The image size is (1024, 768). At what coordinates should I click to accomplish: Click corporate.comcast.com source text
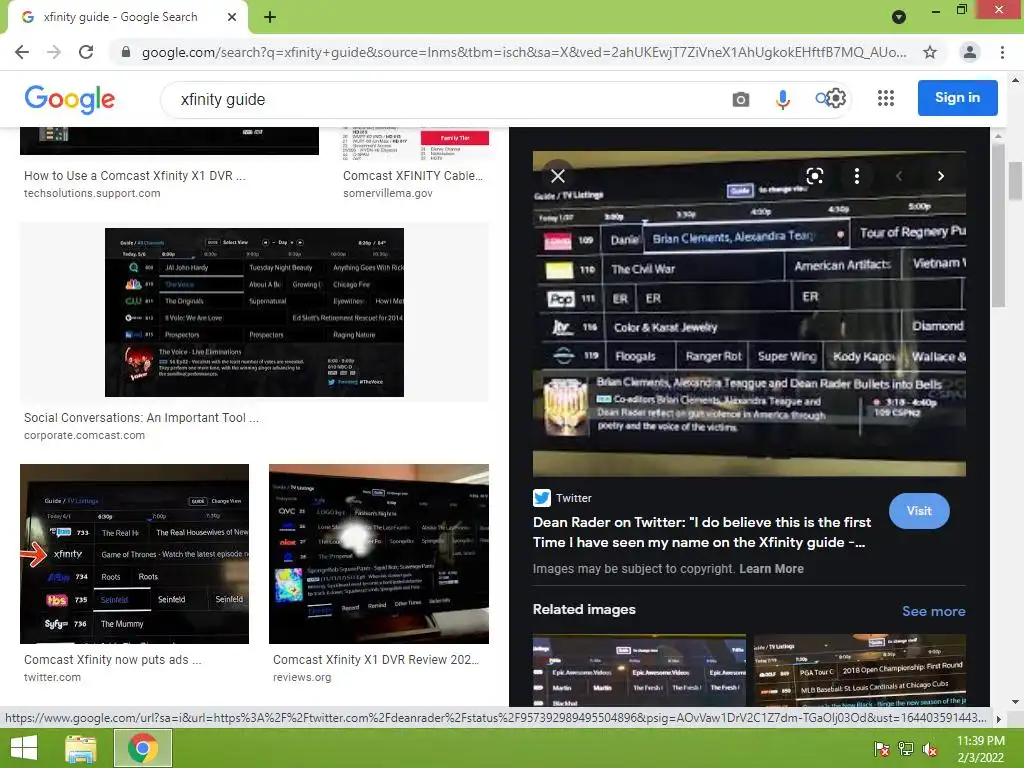click(84, 436)
